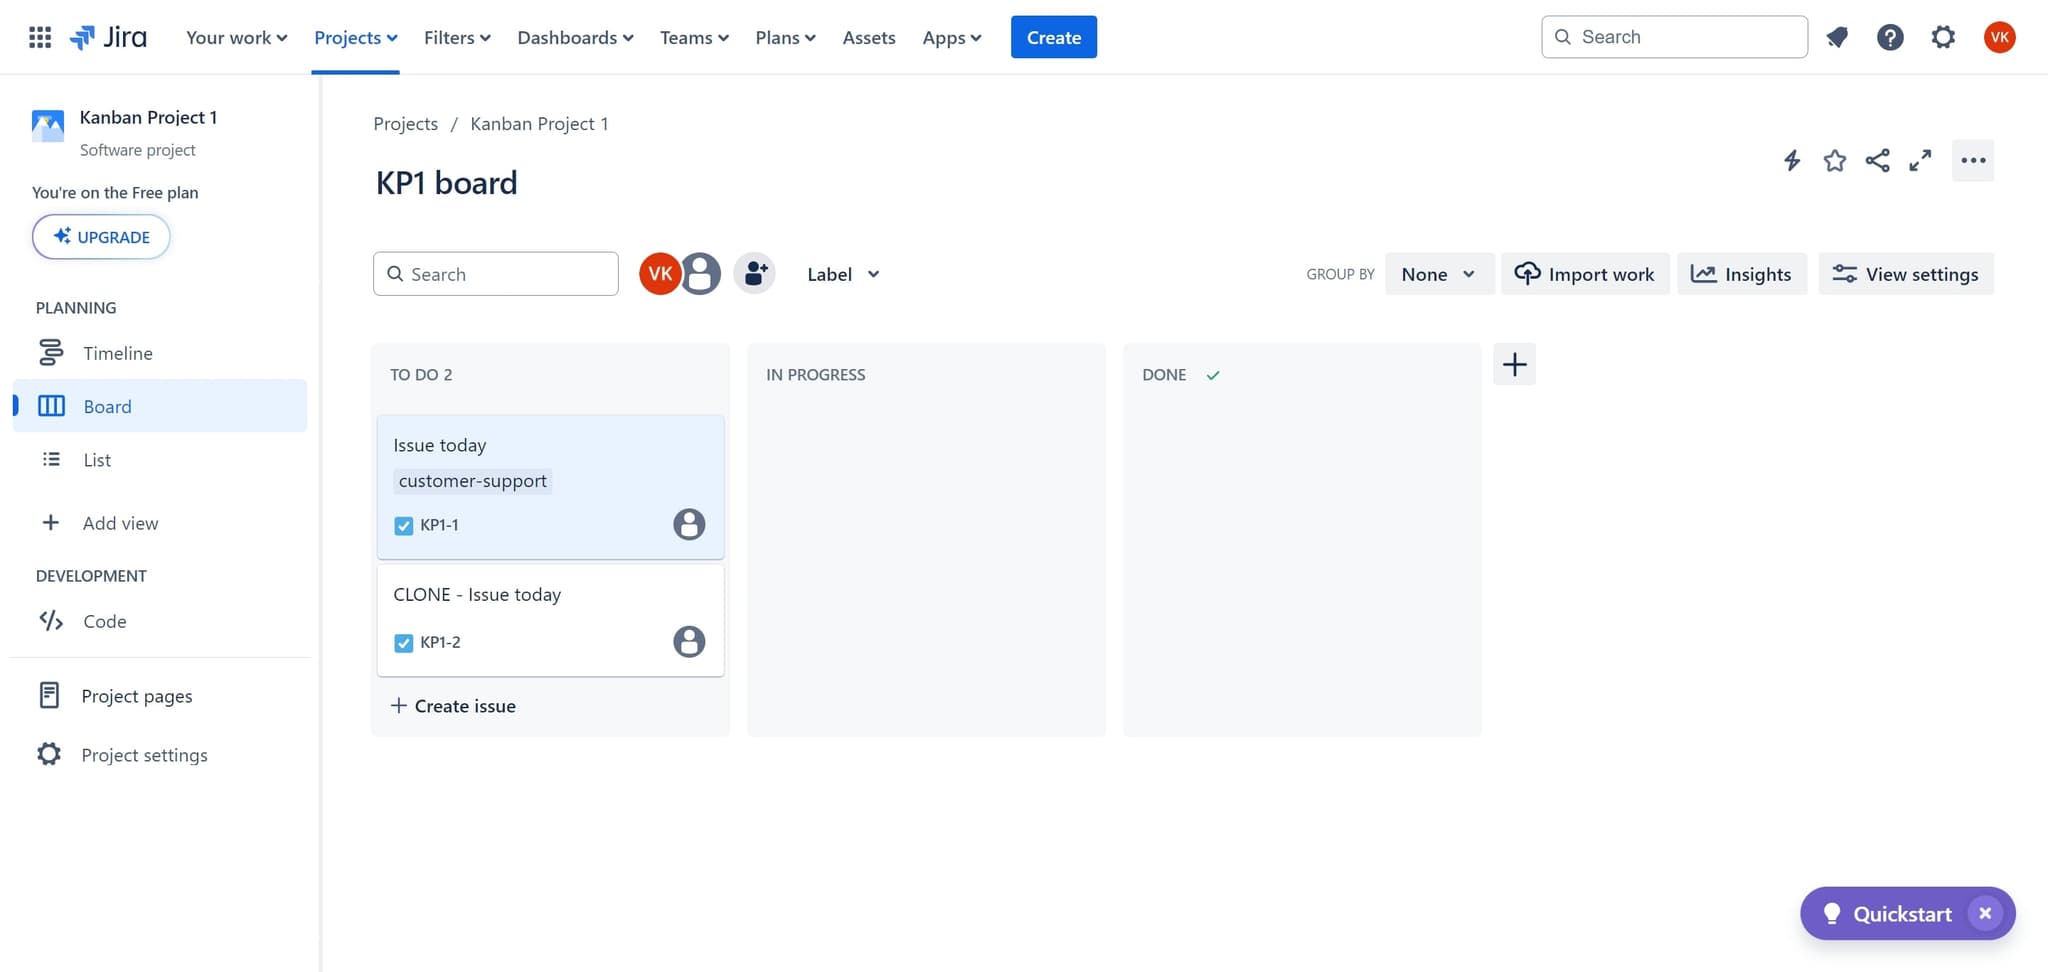Click the KP1-2 task type checkbox icon
Screen dimensions: 2048x972
404,643
